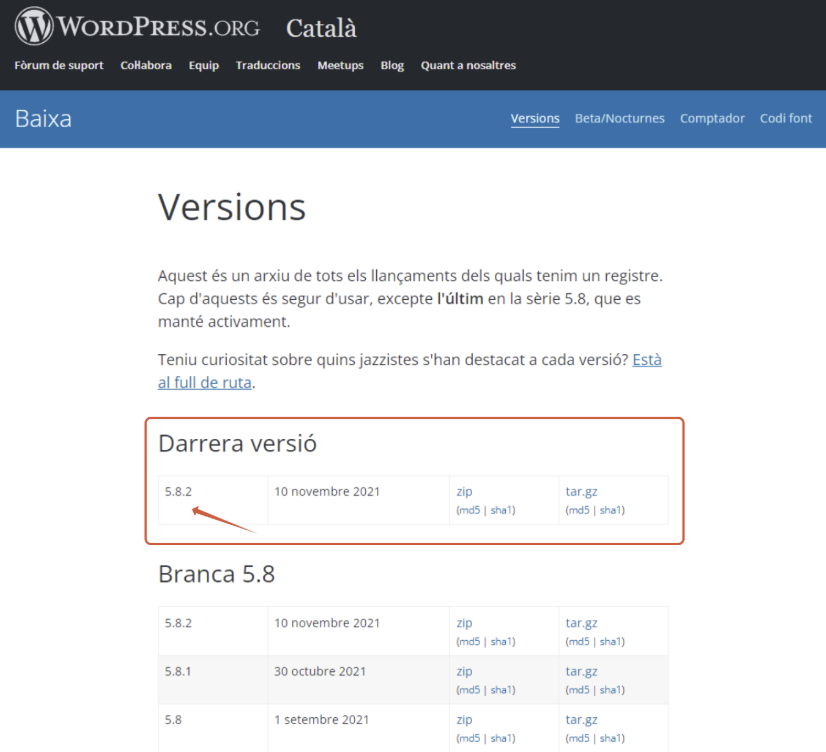
Task: Open the Fòrum de suport menu item
Action: [x=59, y=65]
